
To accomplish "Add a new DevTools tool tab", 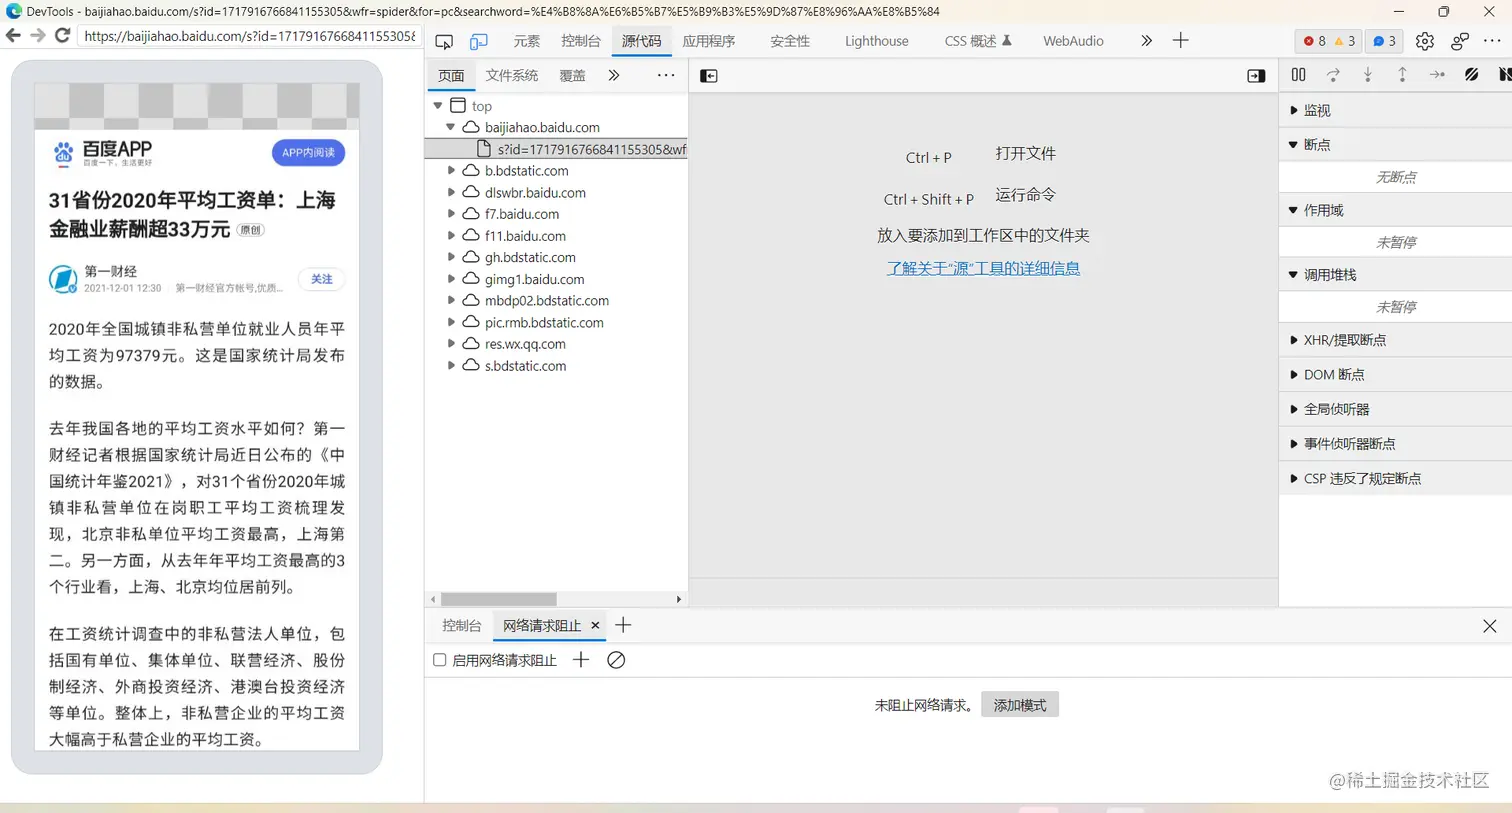I will [x=1180, y=41].
